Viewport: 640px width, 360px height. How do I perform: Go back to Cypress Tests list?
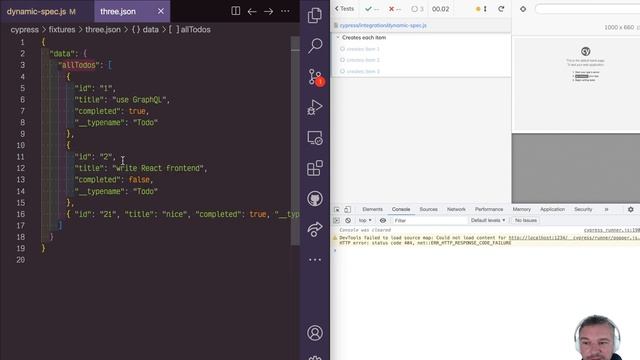pos(344,9)
